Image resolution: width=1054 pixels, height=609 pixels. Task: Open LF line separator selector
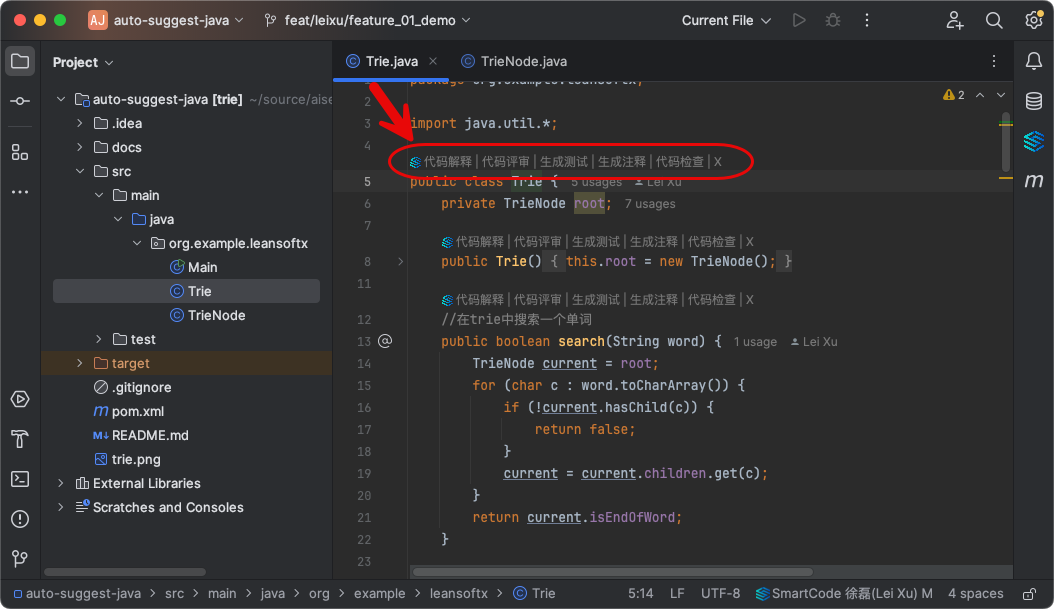click(677, 594)
